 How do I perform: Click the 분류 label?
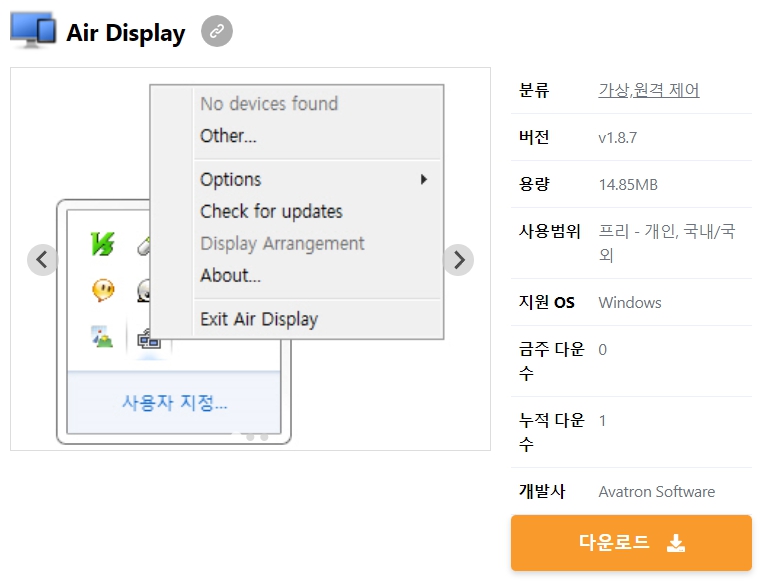click(x=534, y=90)
